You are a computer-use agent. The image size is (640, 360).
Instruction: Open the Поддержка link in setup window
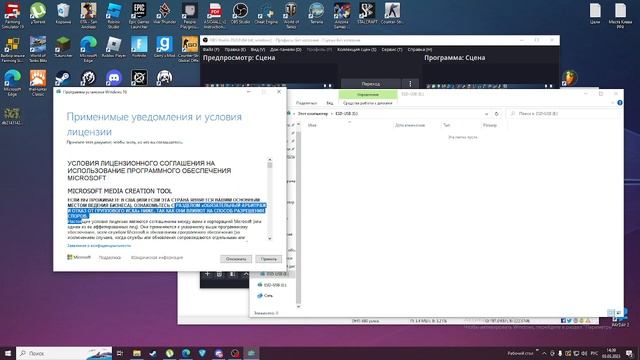(110, 258)
